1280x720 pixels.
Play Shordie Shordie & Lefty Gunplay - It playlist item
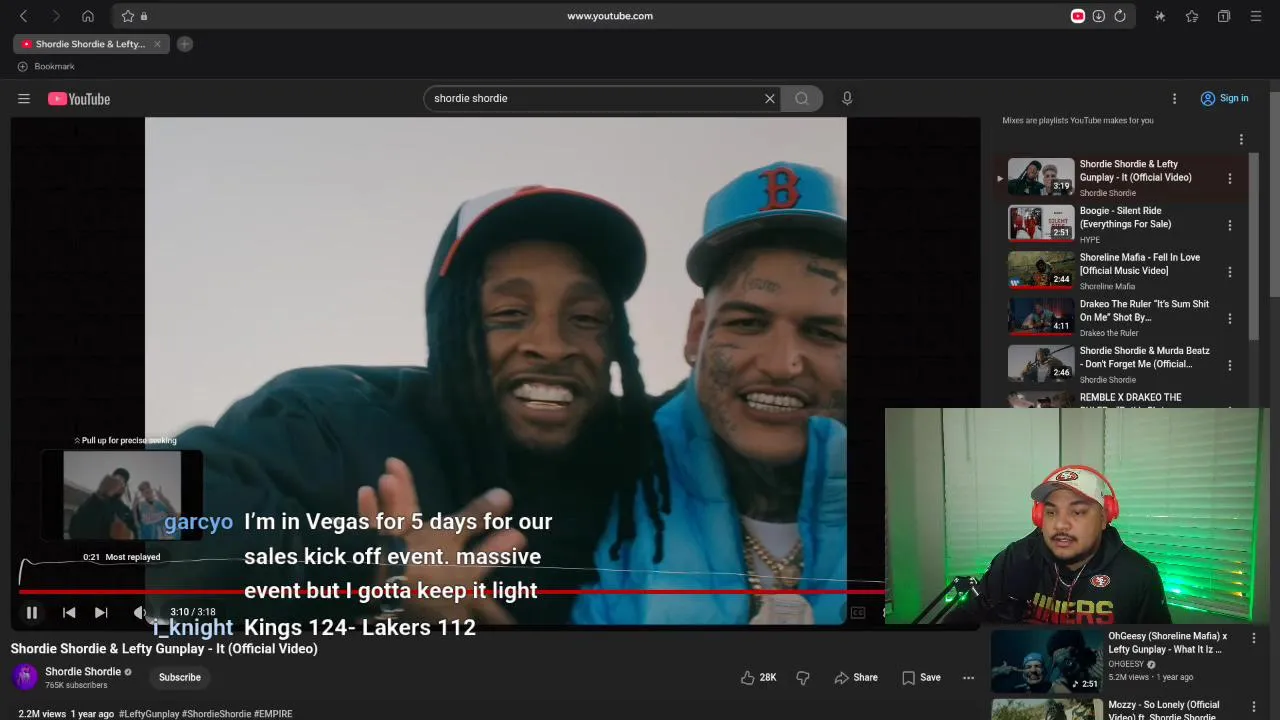pyautogui.click(x=1118, y=177)
